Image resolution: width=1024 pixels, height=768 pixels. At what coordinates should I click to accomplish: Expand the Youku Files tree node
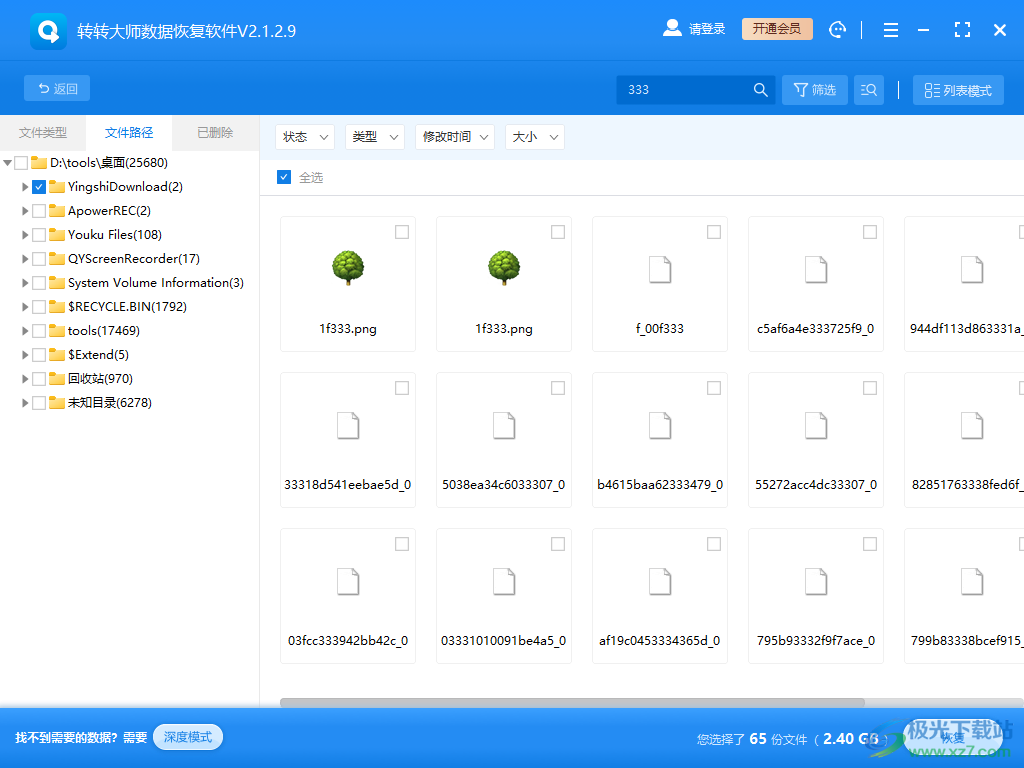click(25, 234)
